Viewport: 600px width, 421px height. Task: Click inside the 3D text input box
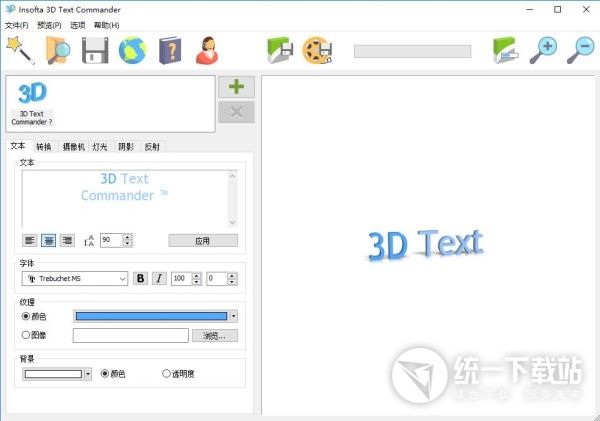[125, 199]
